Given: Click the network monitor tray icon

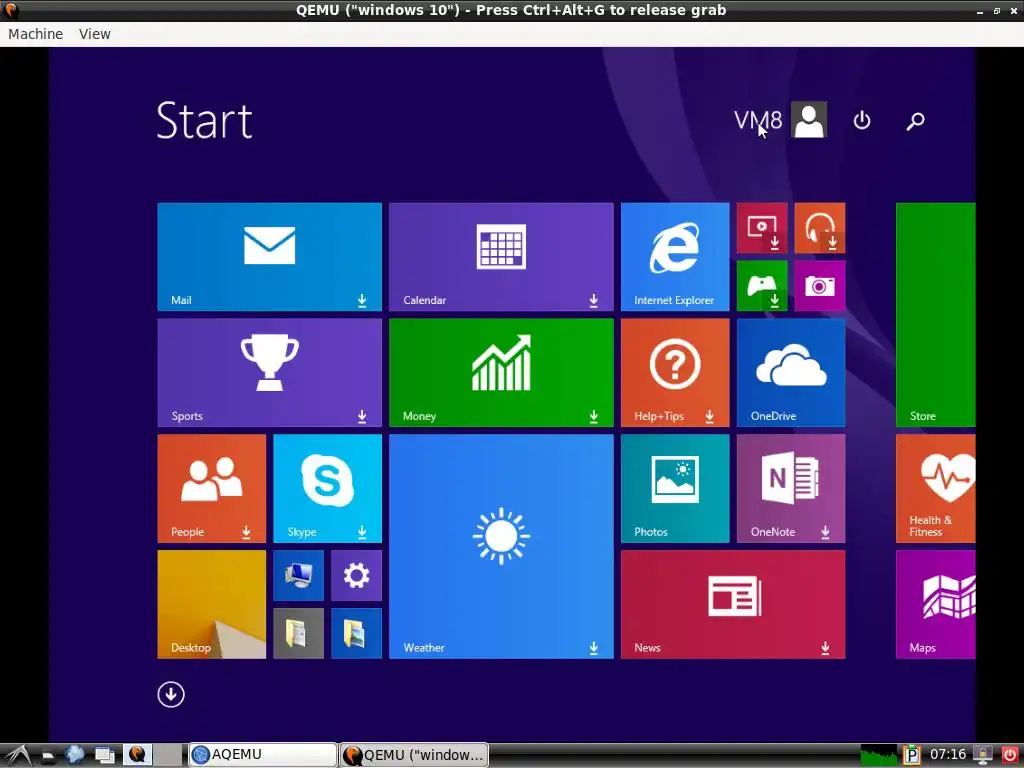Looking at the screenshot, I should pos(983,755).
